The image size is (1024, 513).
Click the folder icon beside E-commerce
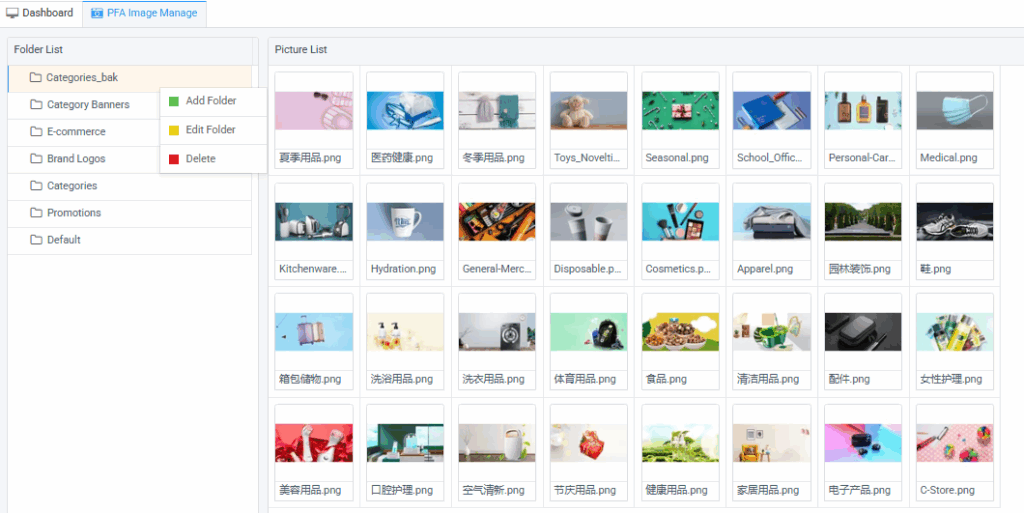coord(36,132)
